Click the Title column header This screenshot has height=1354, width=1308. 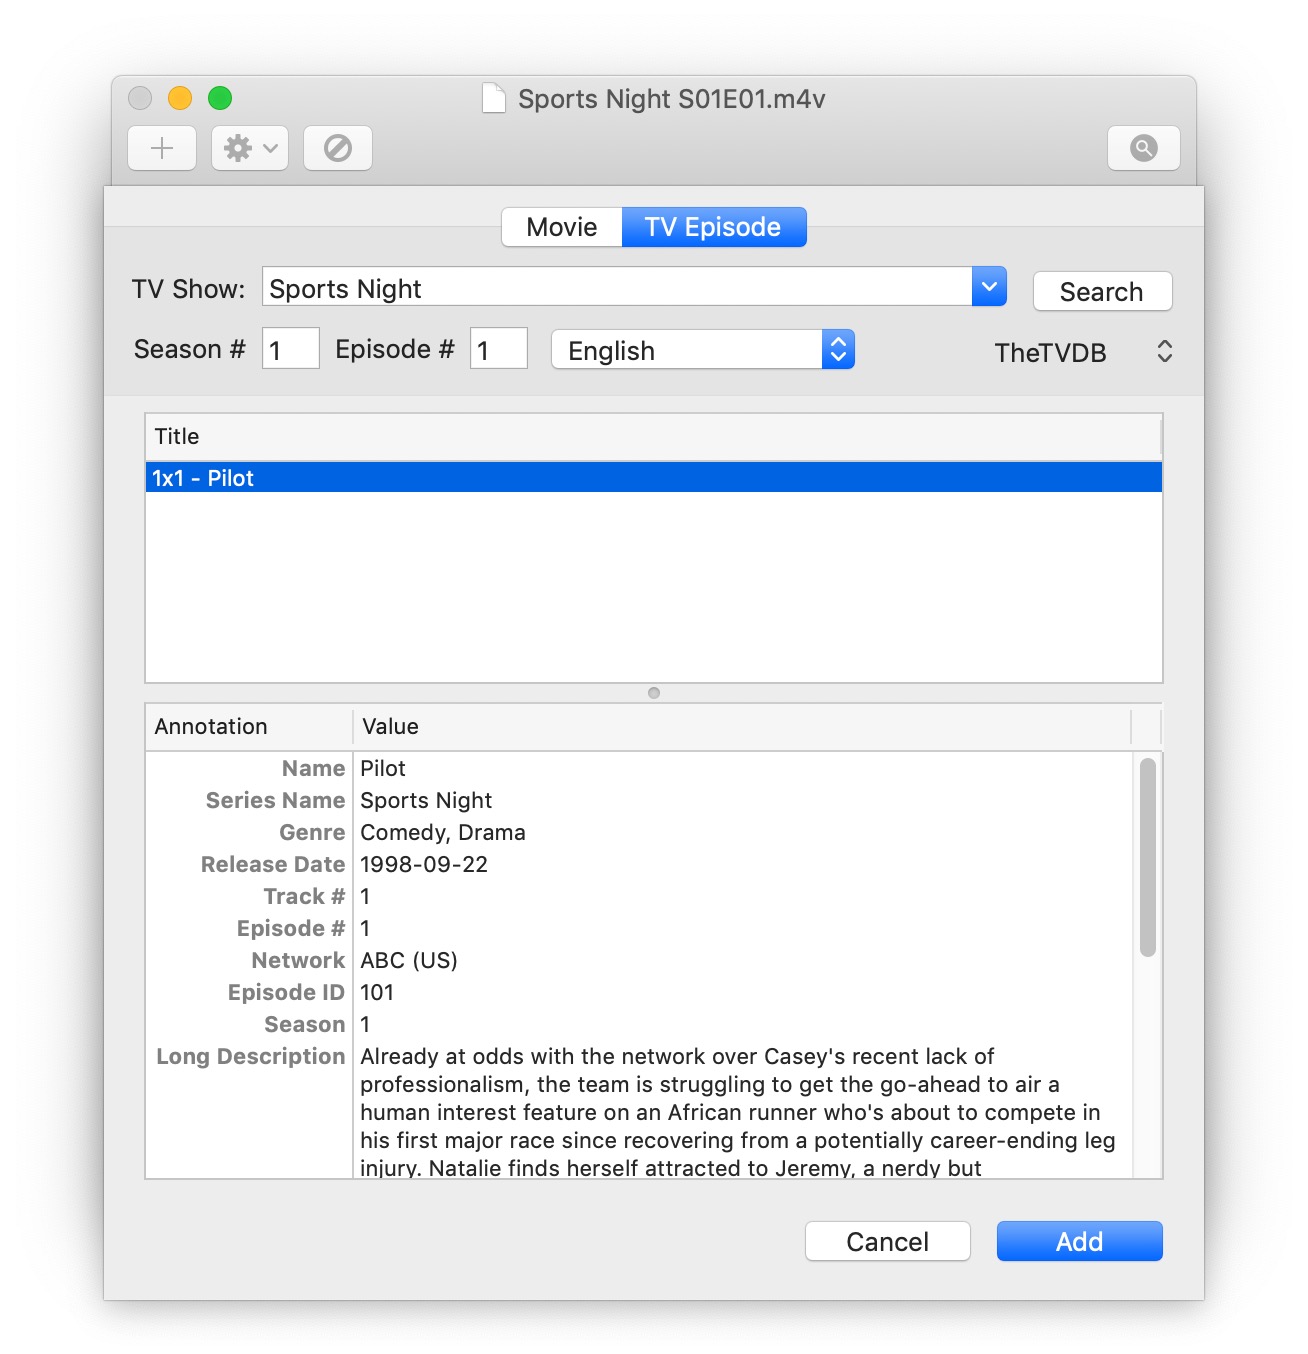point(654,436)
